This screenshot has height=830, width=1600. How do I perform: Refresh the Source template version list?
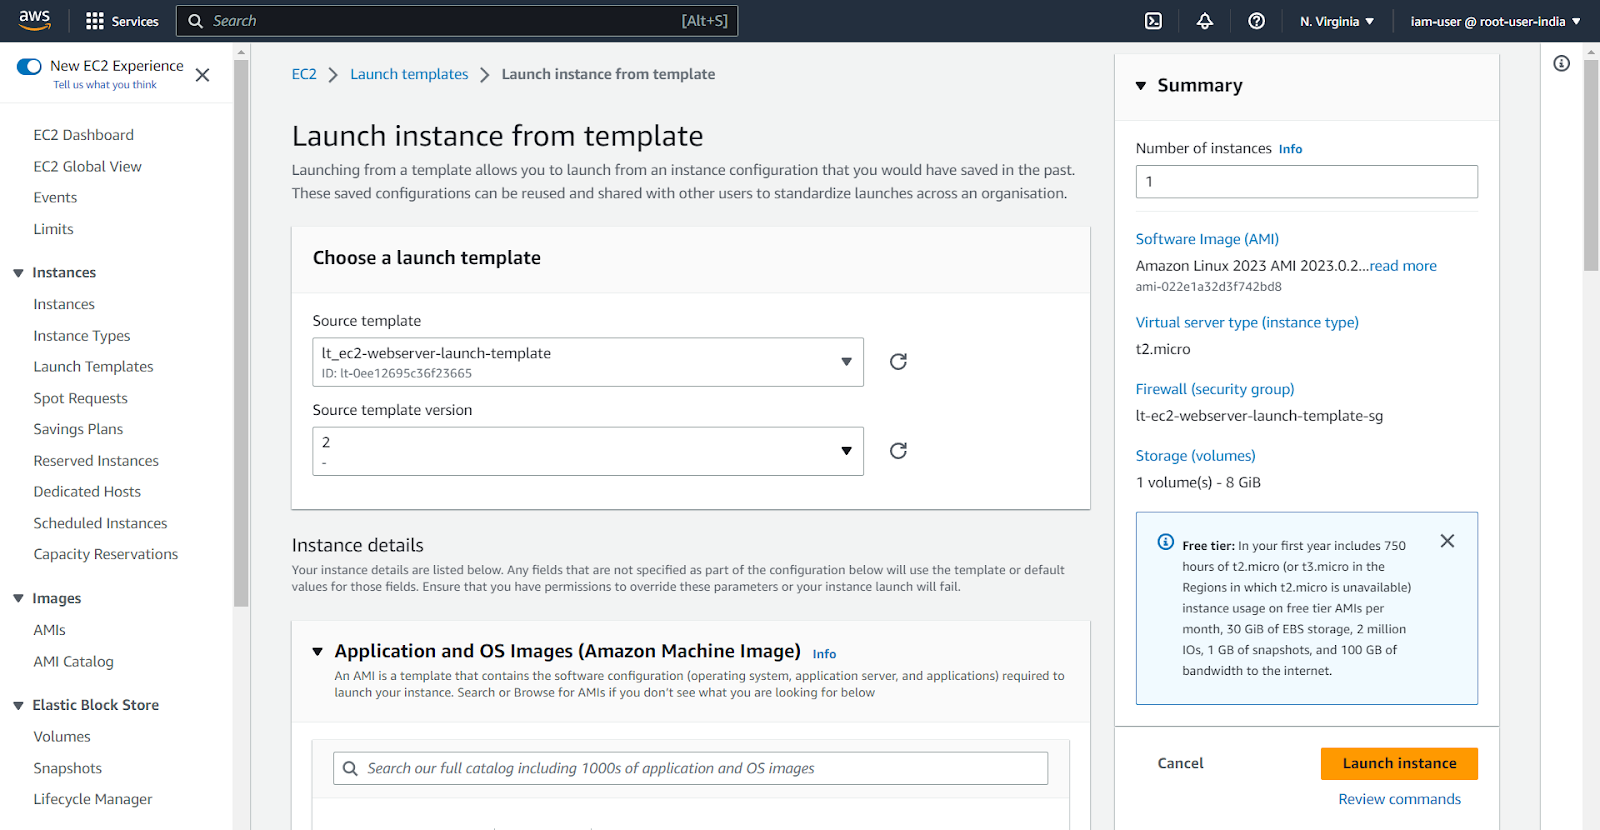[x=898, y=451]
